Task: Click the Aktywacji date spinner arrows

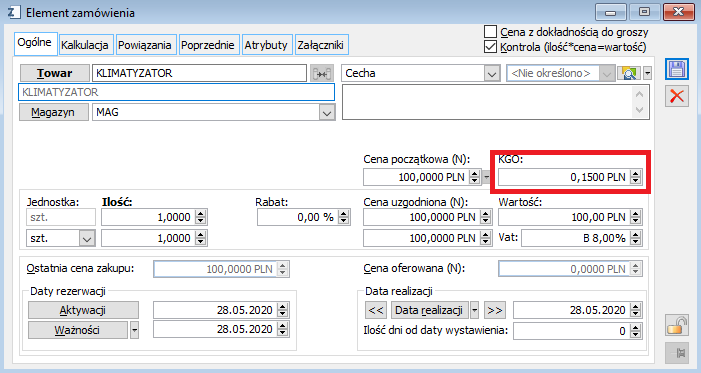Action: tap(282, 310)
